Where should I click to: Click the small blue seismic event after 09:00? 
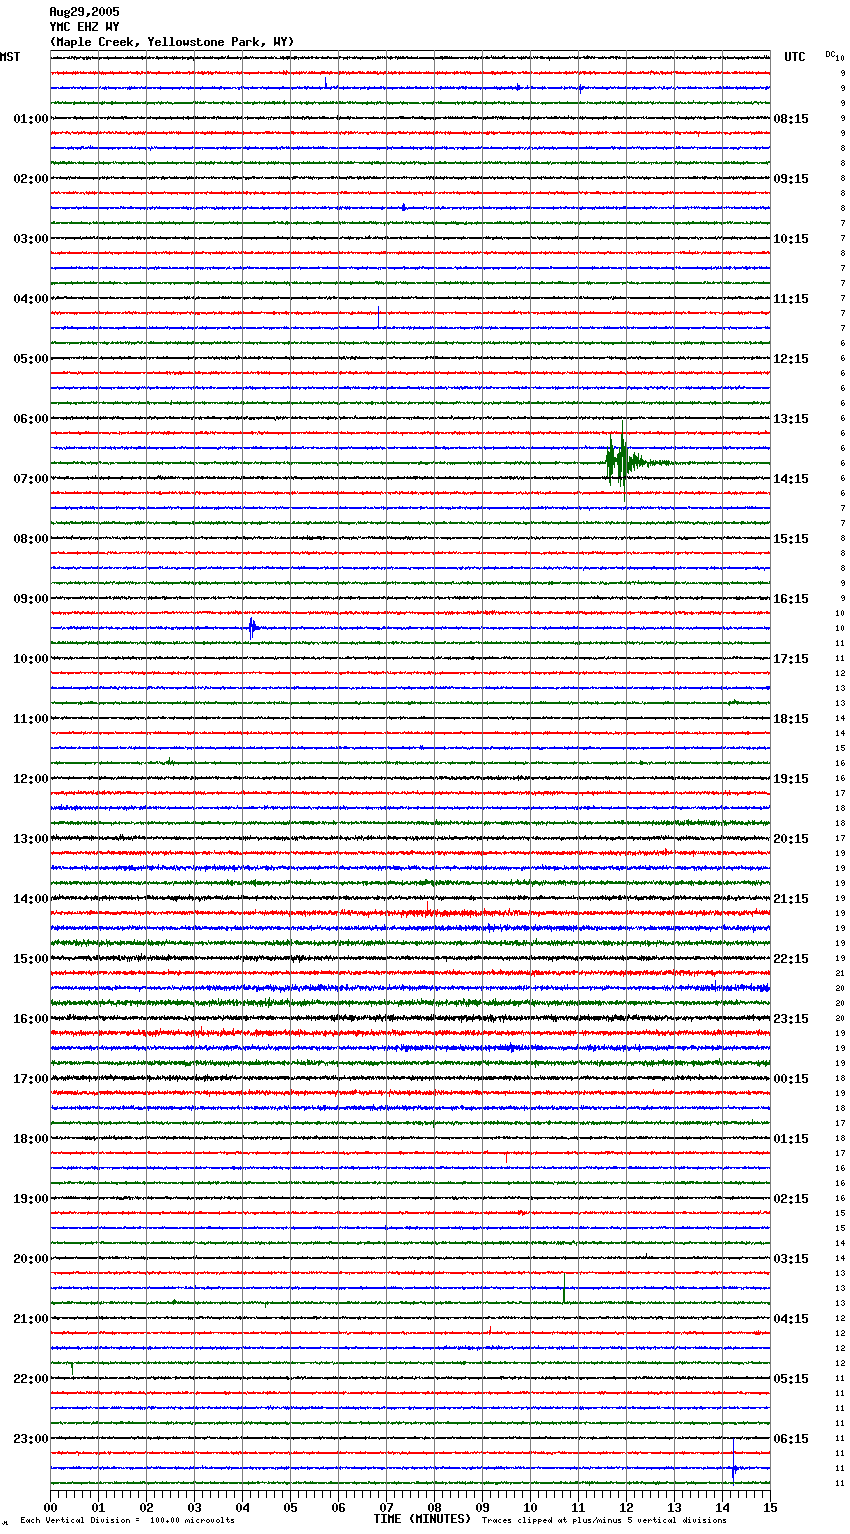(252, 628)
